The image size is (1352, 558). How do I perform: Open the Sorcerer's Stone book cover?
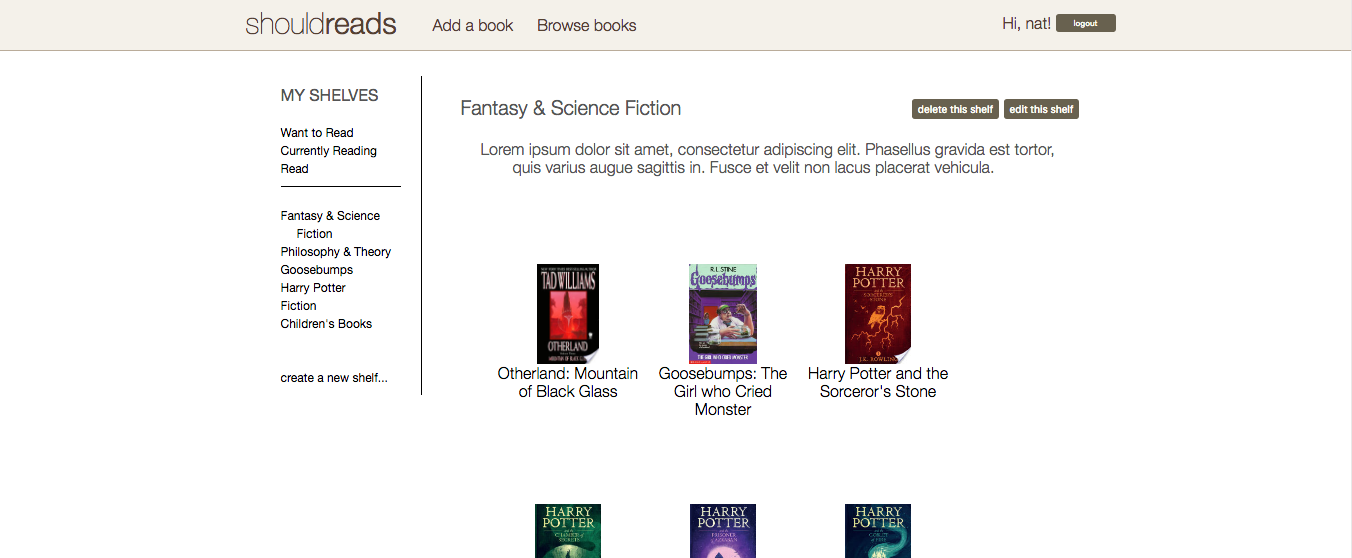click(878, 313)
